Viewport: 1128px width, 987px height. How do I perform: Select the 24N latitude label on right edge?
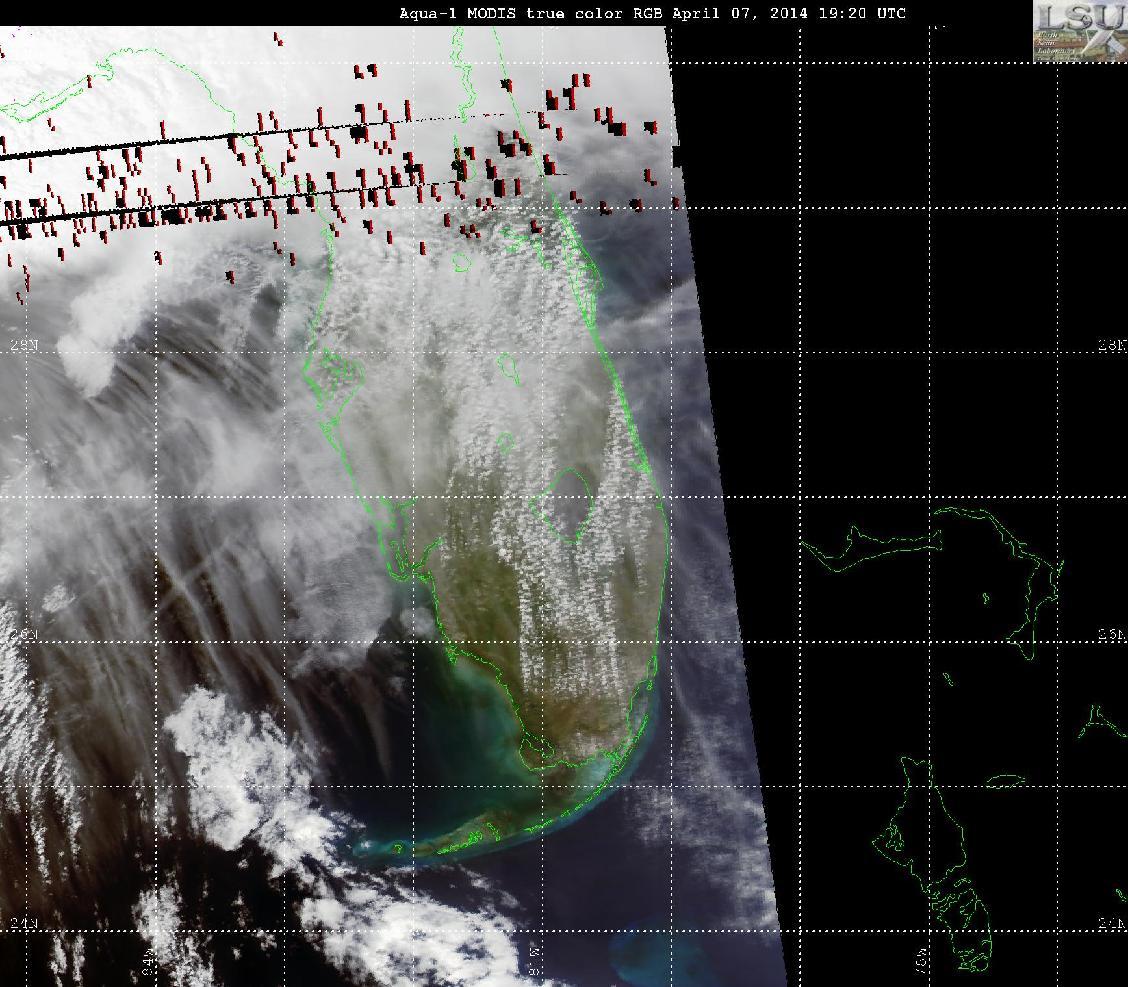[x=1112, y=923]
